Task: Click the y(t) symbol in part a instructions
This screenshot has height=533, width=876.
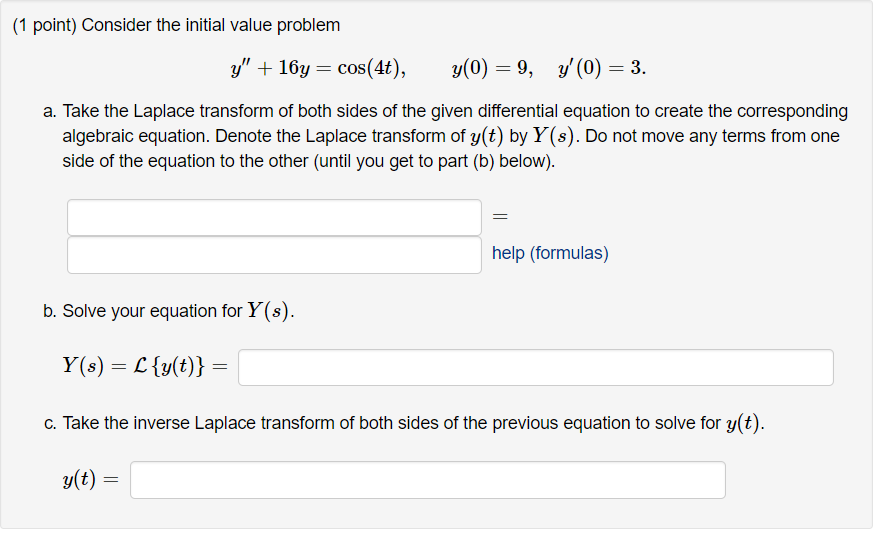Action: (487, 136)
